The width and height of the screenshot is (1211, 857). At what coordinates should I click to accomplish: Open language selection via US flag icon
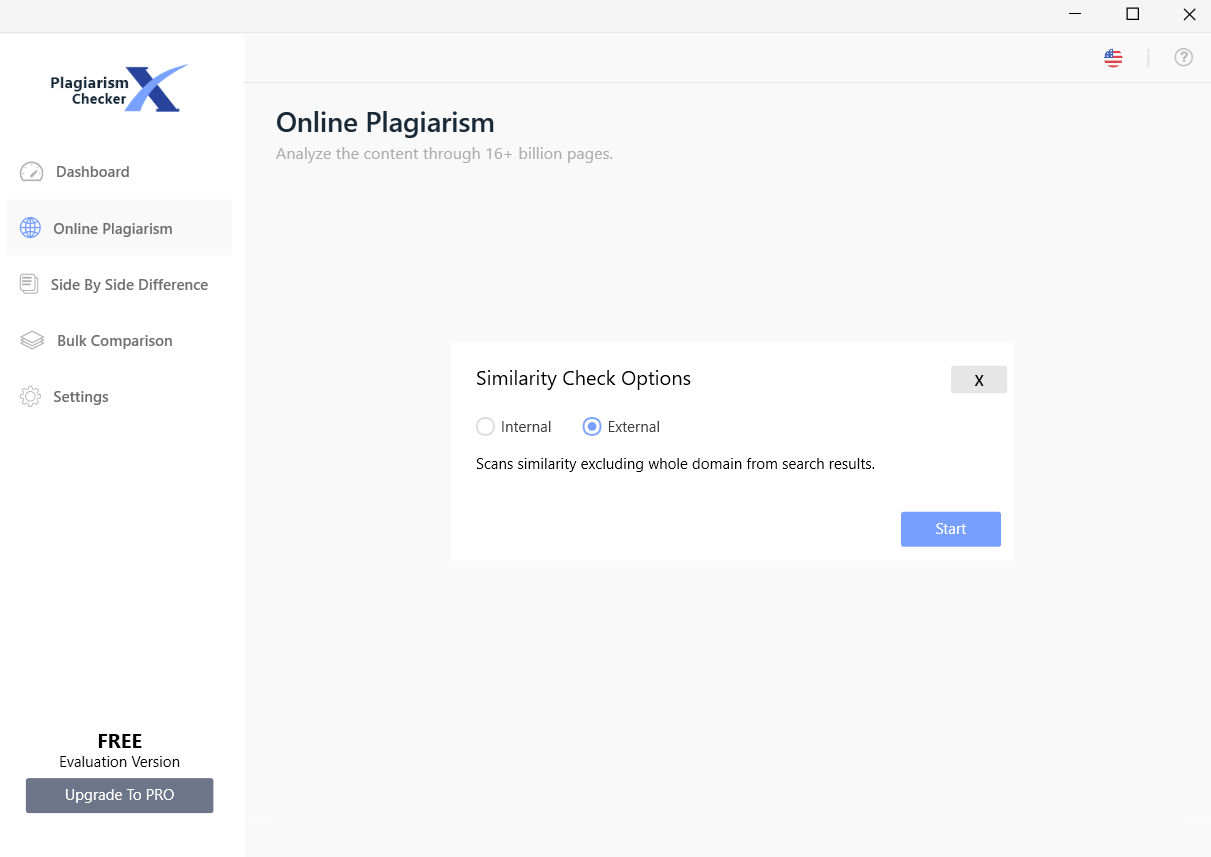click(1113, 57)
